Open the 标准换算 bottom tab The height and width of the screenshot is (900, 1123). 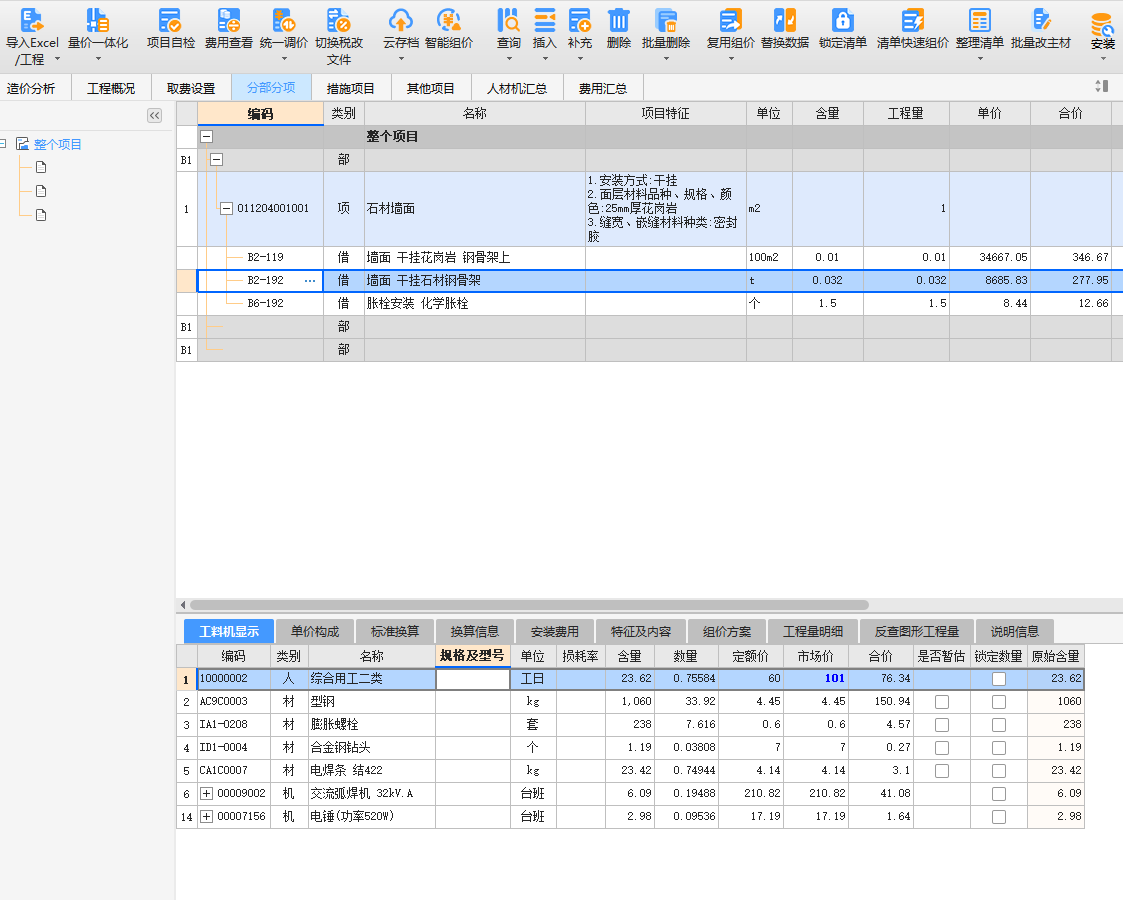395,631
